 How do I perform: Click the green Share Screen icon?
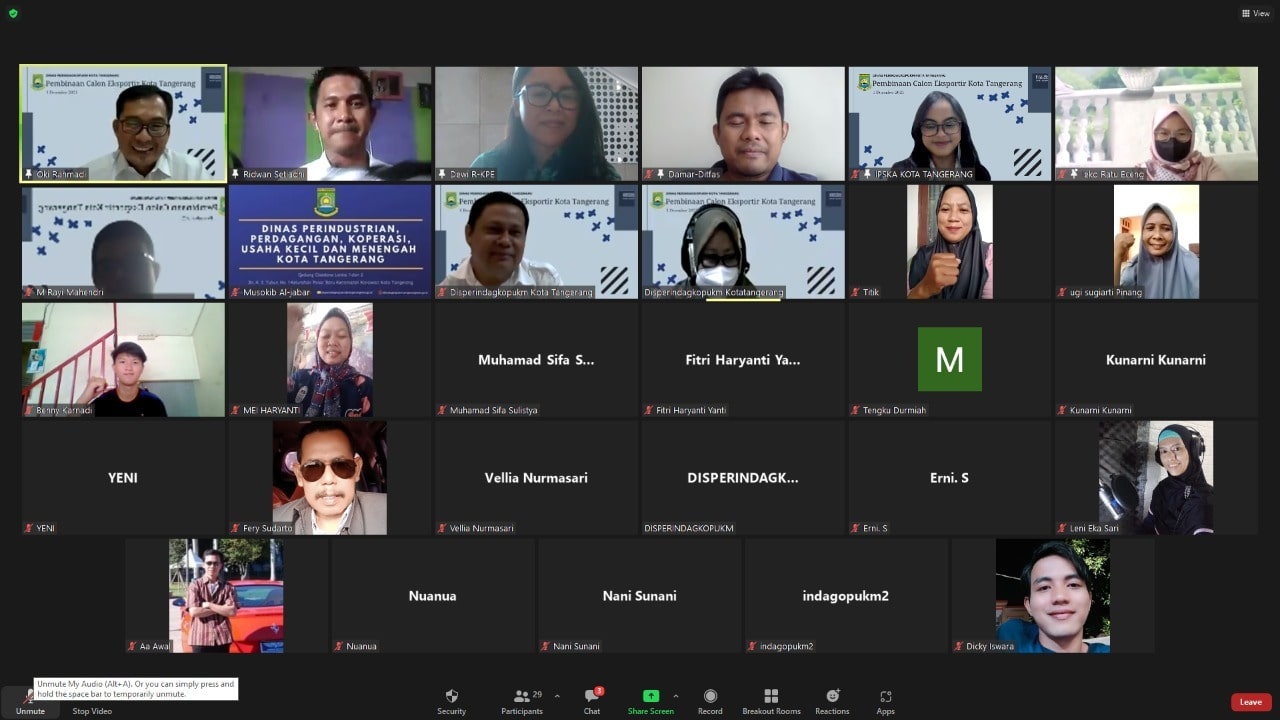point(650,696)
